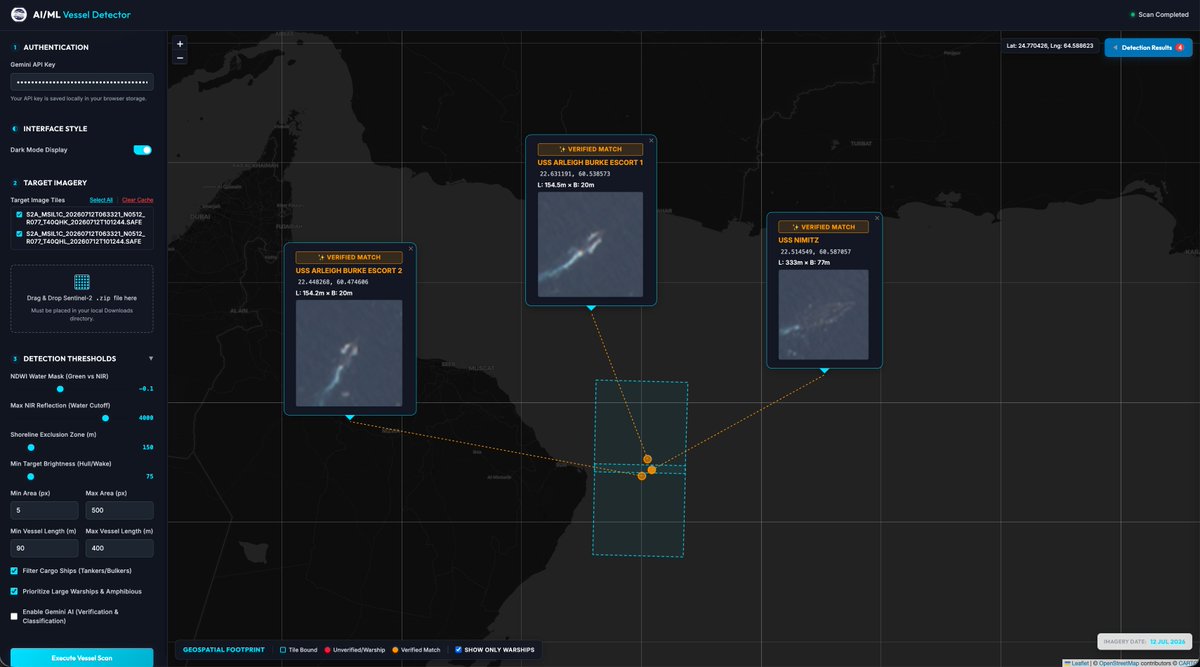The image size is (1200, 667).
Task: Click the USS NIMITZ title text
Action: point(799,240)
